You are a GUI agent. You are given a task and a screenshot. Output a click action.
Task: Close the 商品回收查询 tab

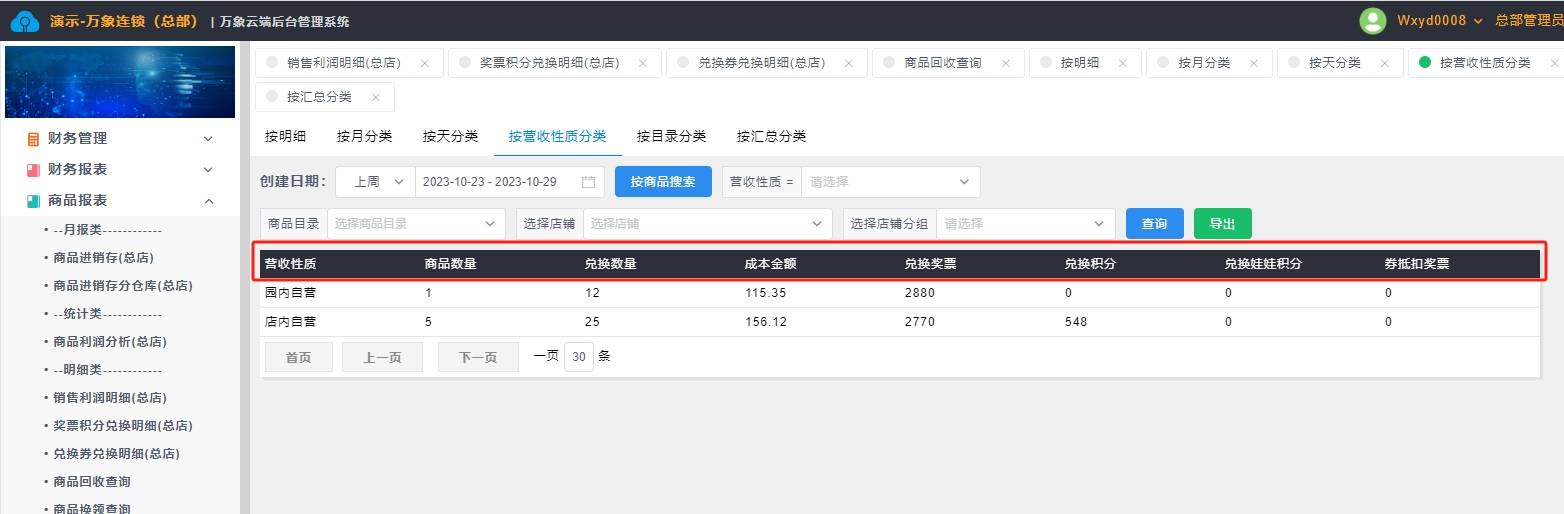point(1005,63)
